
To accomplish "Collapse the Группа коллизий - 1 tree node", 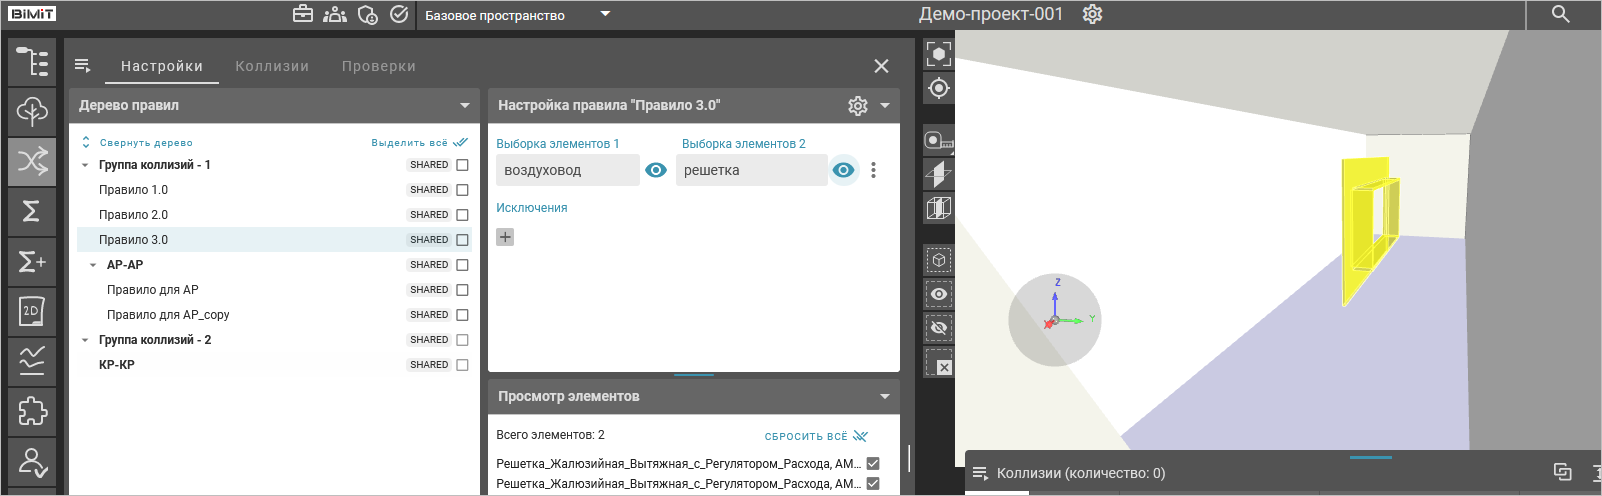I will click(x=85, y=165).
